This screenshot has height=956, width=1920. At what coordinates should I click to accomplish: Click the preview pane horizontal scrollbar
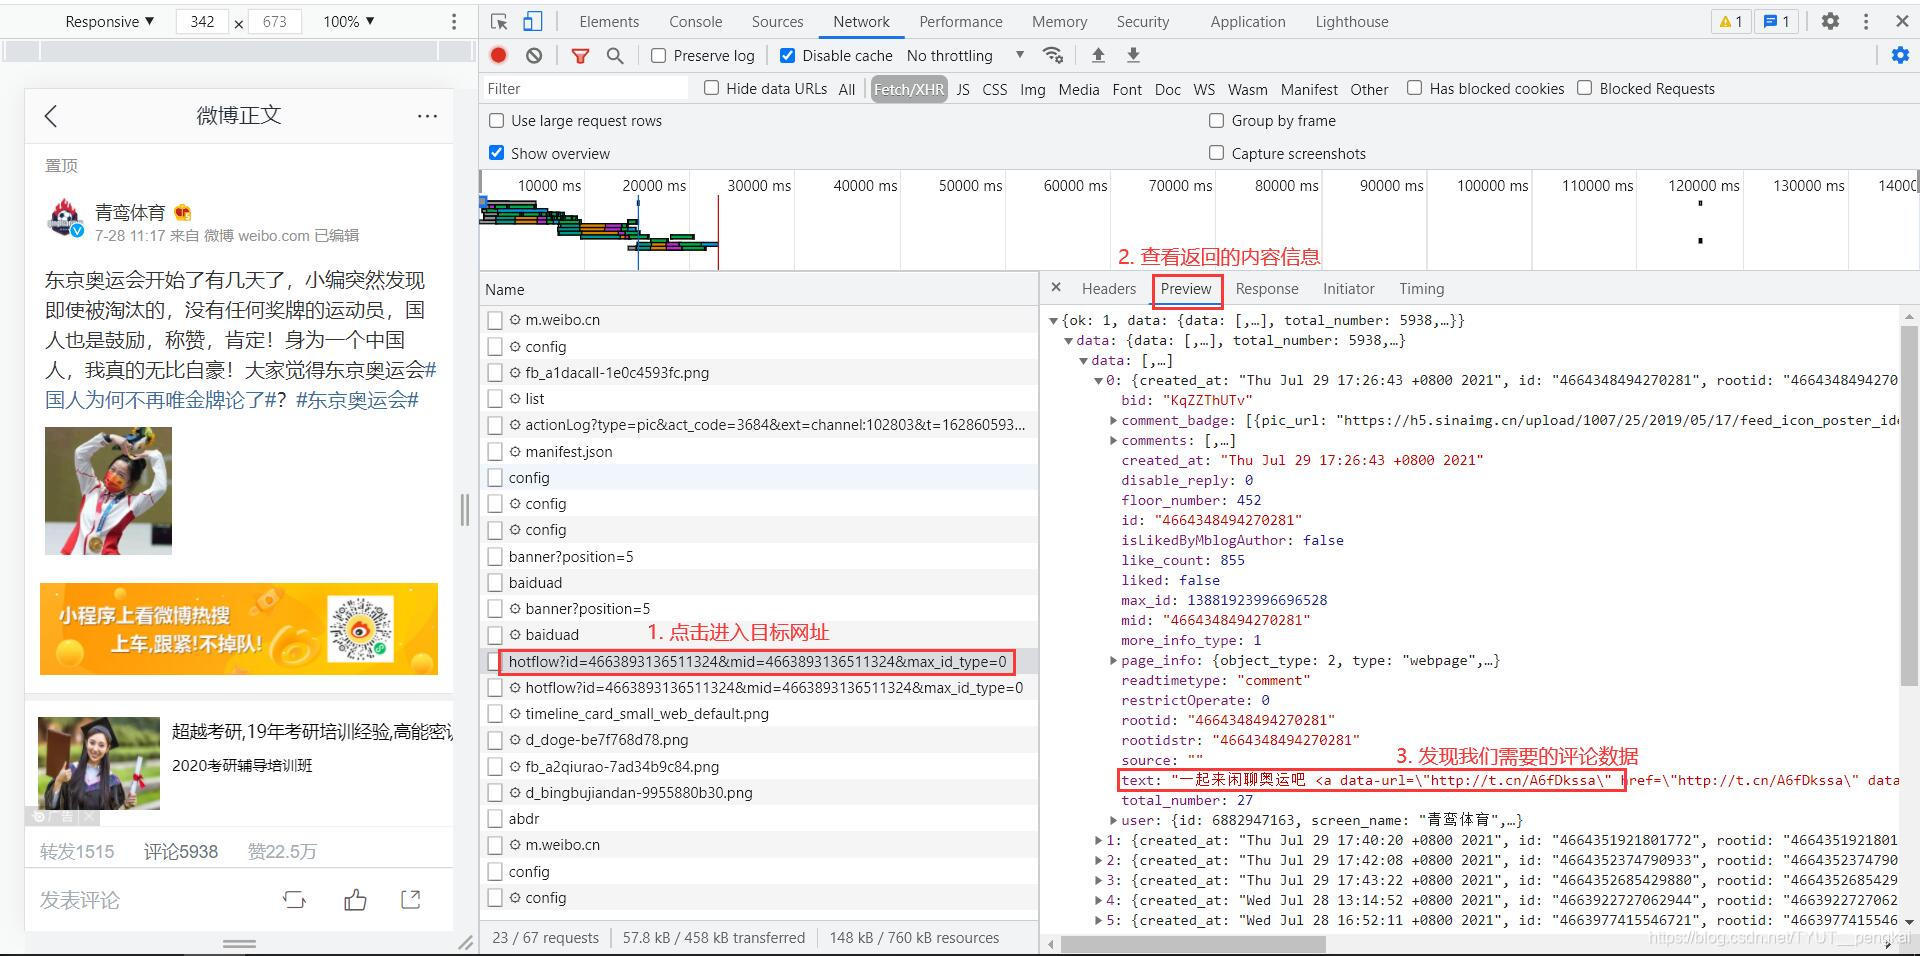click(x=1193, y=944)
